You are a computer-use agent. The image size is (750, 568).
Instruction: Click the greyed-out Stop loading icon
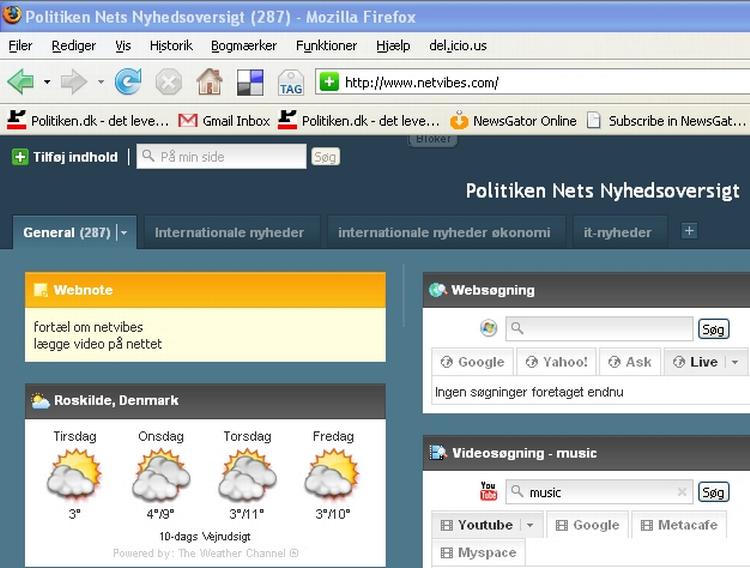click(x=168, y=82)
